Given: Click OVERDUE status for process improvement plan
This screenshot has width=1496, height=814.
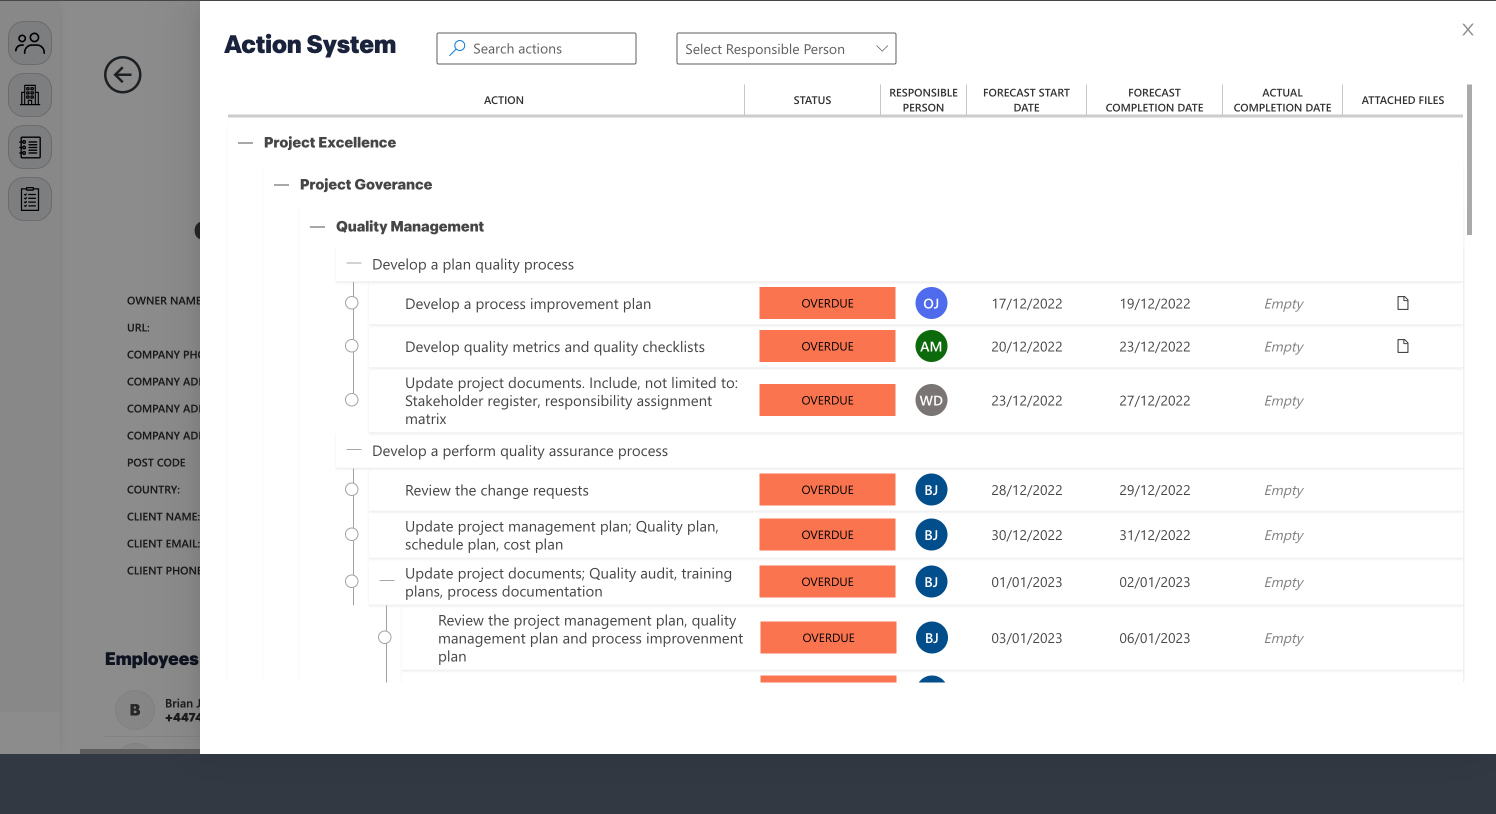Looking at the screenshot, I should pyautogui.click(x=827, y=303).
